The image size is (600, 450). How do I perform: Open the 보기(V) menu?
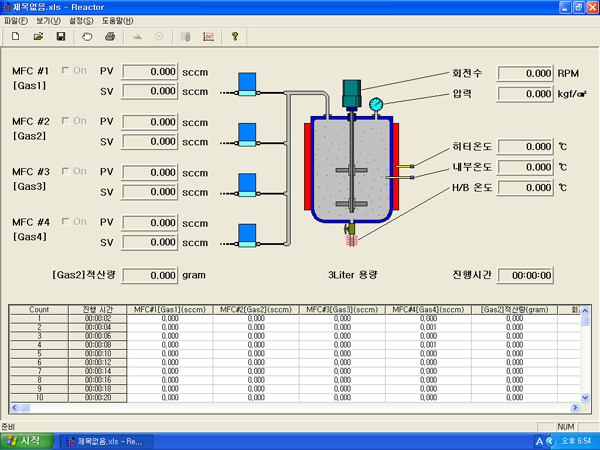coord(48,20)
